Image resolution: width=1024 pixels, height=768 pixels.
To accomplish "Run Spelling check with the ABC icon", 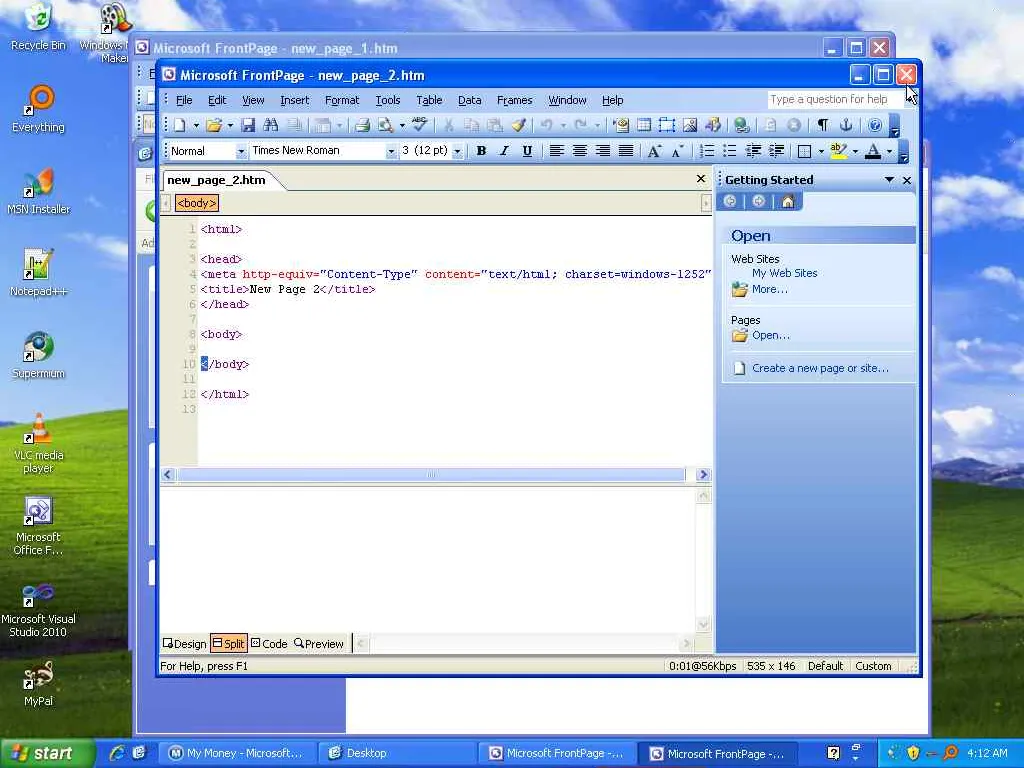I will (x=419, y=124).
